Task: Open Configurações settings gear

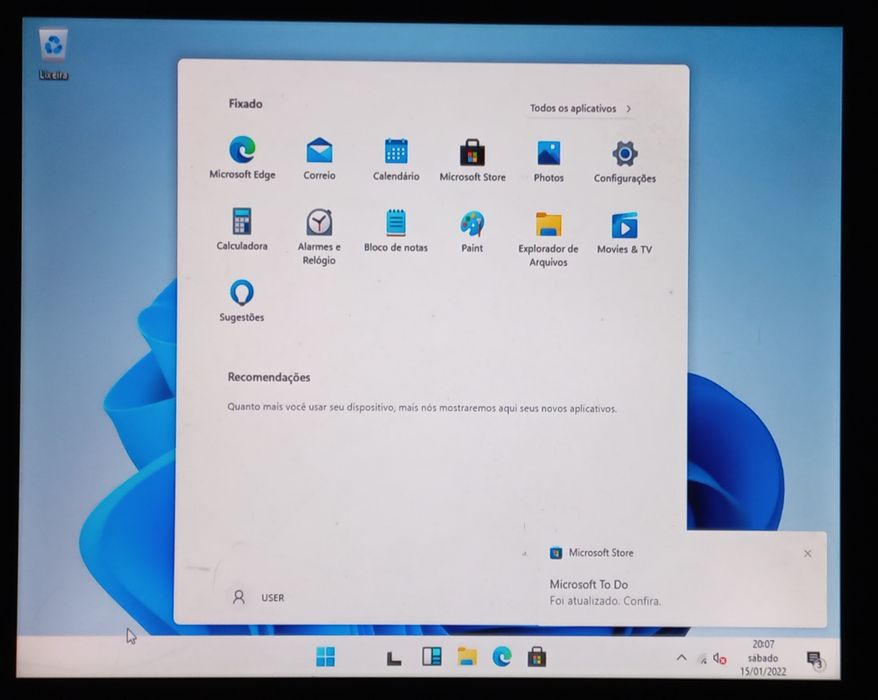Action: [624, 162]
